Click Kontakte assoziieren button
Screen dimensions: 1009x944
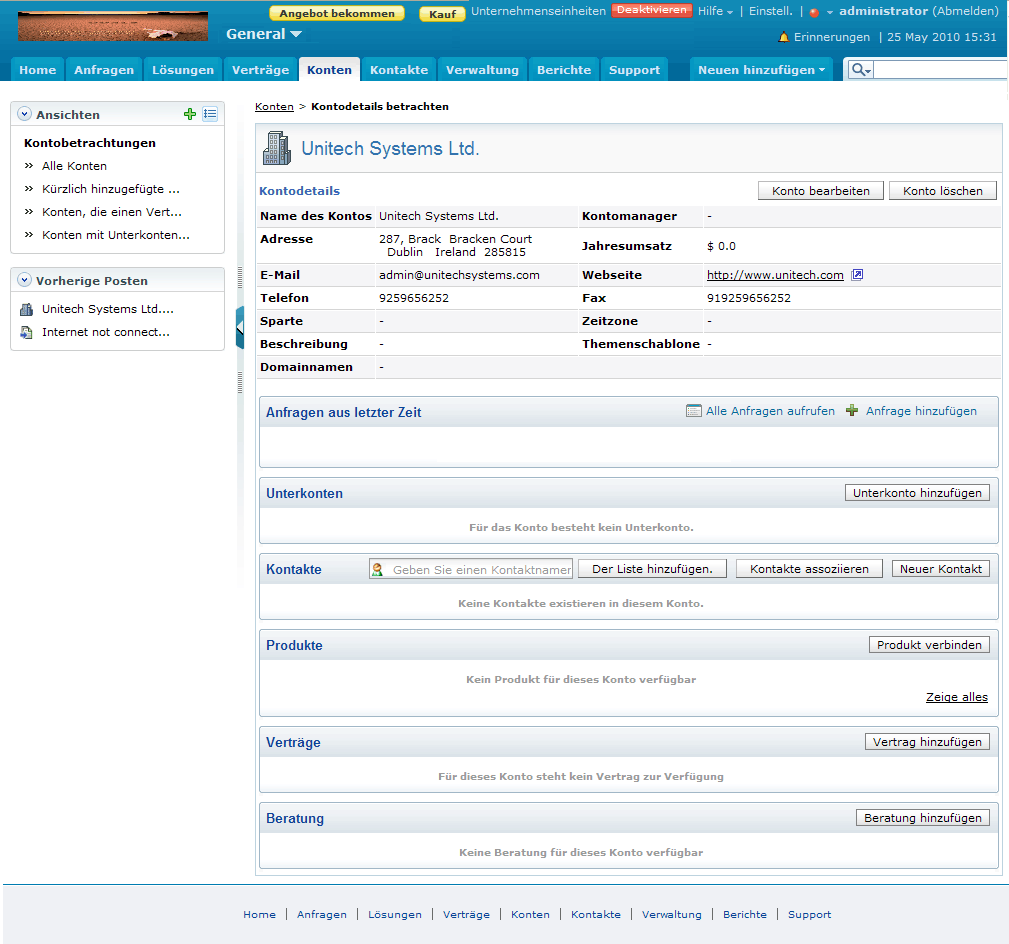pos(809,569)
